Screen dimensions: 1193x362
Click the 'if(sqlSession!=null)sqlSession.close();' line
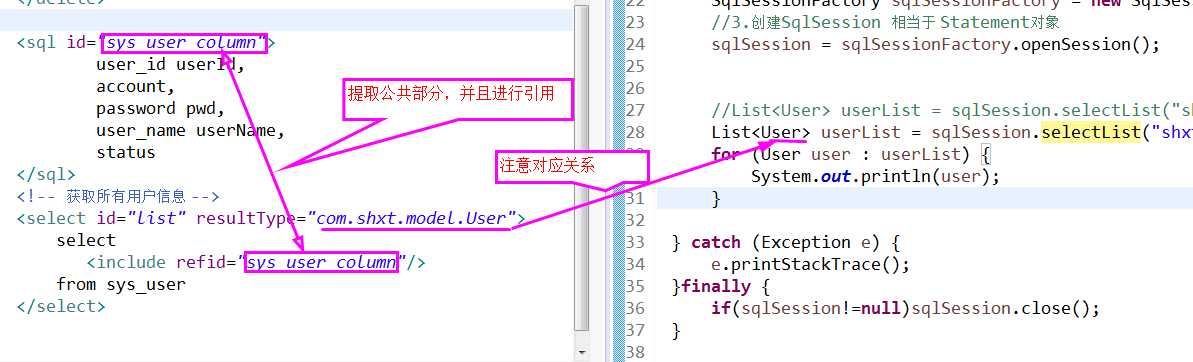coord(906,309)
